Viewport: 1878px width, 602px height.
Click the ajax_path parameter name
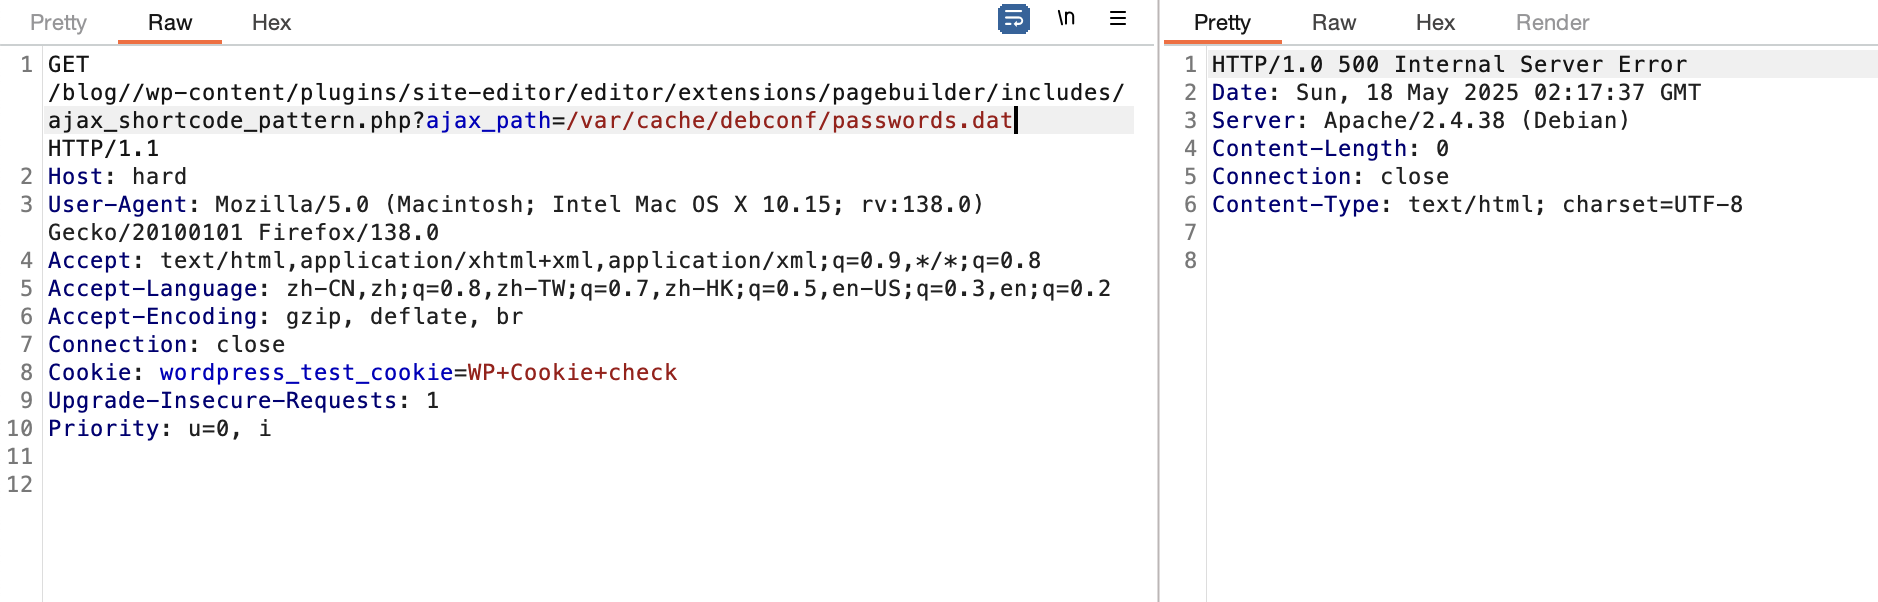click(x=489, y=120)
